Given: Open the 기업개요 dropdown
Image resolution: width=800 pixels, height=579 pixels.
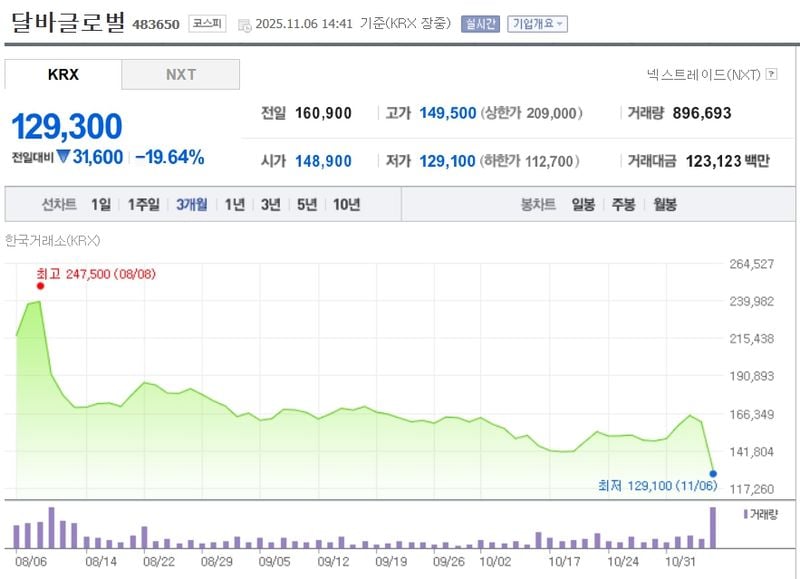Looking at the screenshot, I should click(537, 23).
